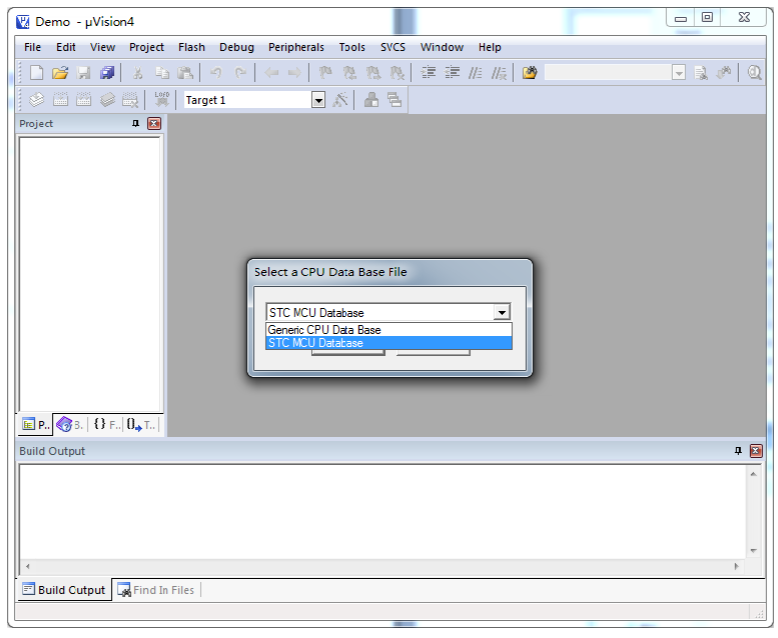This screenshot has height=638, width=778.
Task: Click the Cut scissors icon
Action: (x=138, y=73)
